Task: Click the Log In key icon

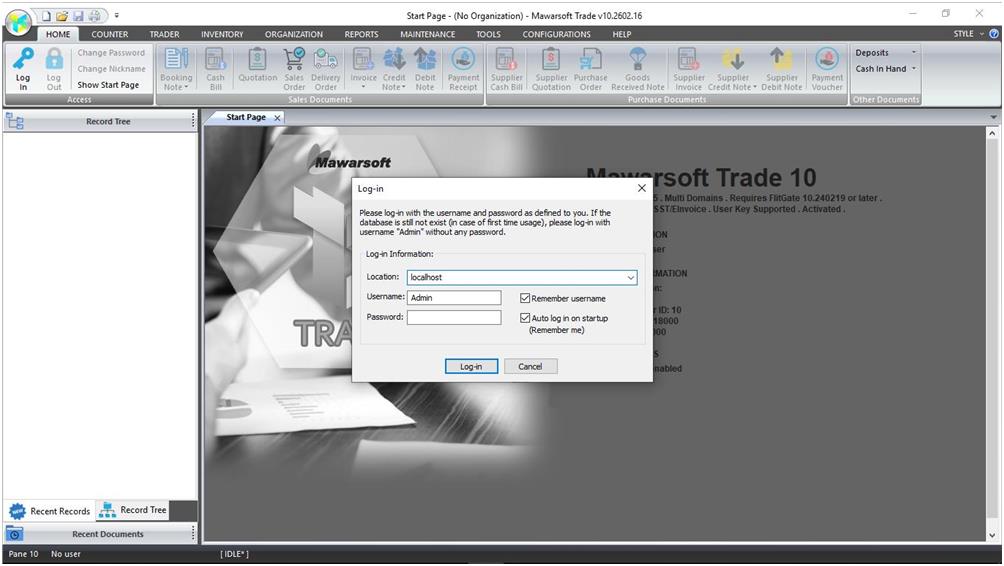Action: click(x=23, y=60)
